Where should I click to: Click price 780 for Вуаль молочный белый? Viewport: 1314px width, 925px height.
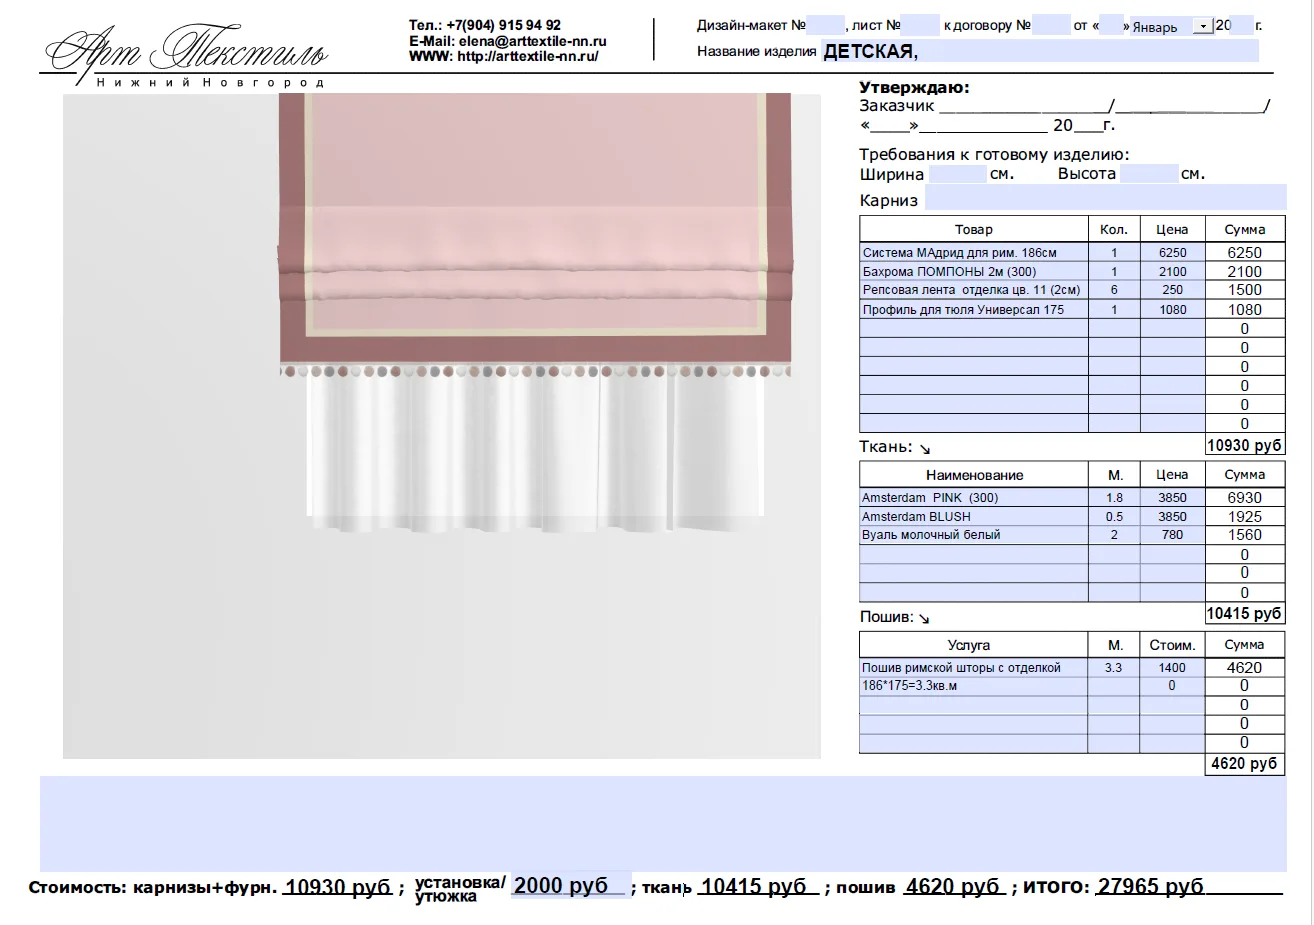[1172, 535]
